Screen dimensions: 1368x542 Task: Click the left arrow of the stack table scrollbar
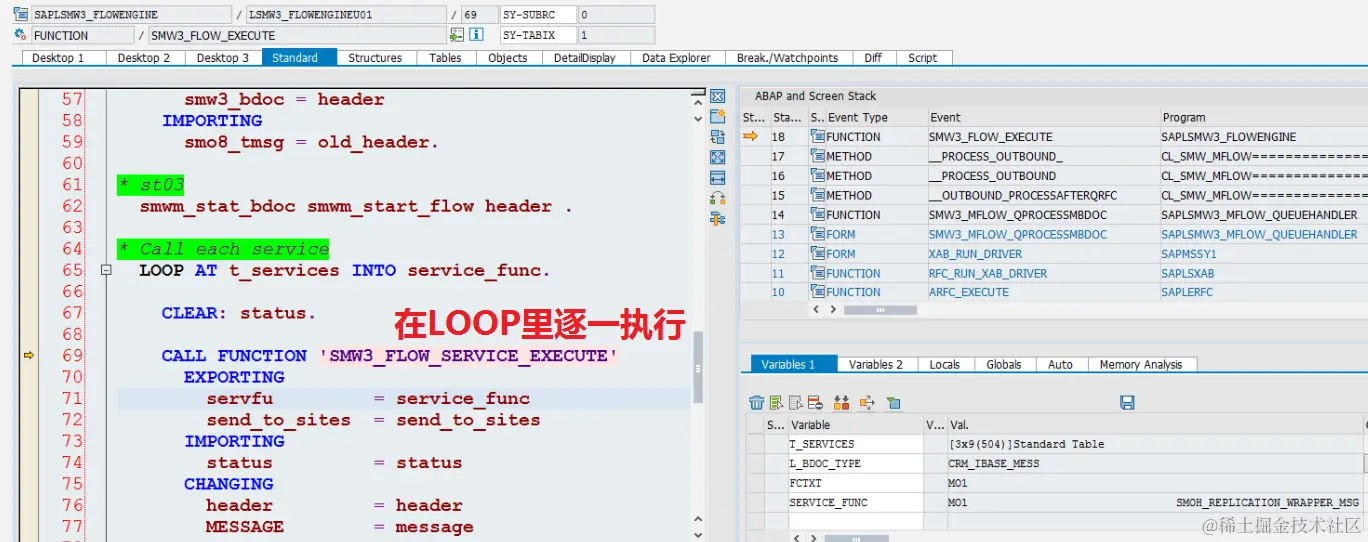coord(817,310)
